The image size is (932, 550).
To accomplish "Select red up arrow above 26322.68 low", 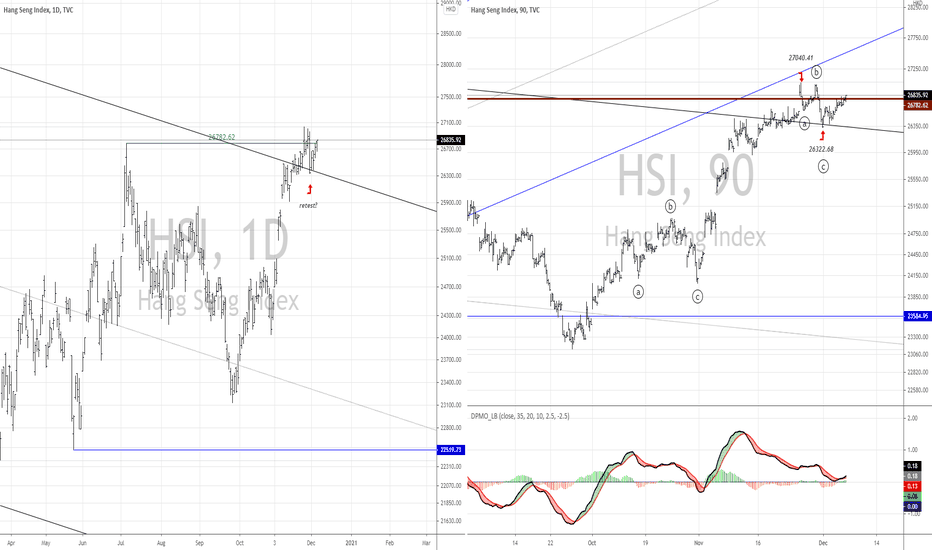I will (x=823, y=136).
